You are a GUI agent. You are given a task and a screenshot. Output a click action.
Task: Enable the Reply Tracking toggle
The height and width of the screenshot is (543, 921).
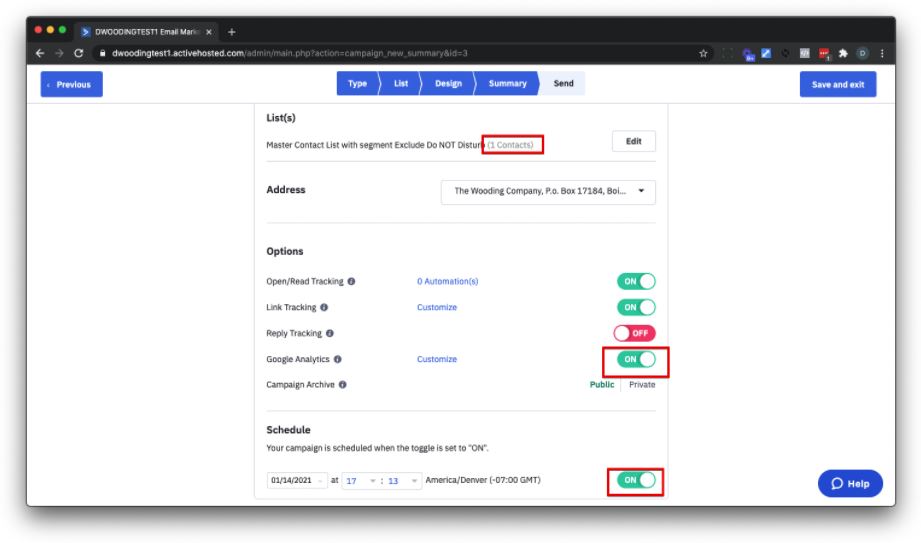click(x=636, y=334)
